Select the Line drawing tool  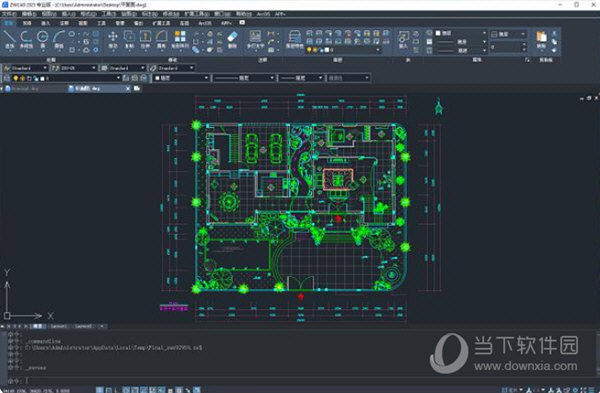pyautogui.click(x=10, y=40)
